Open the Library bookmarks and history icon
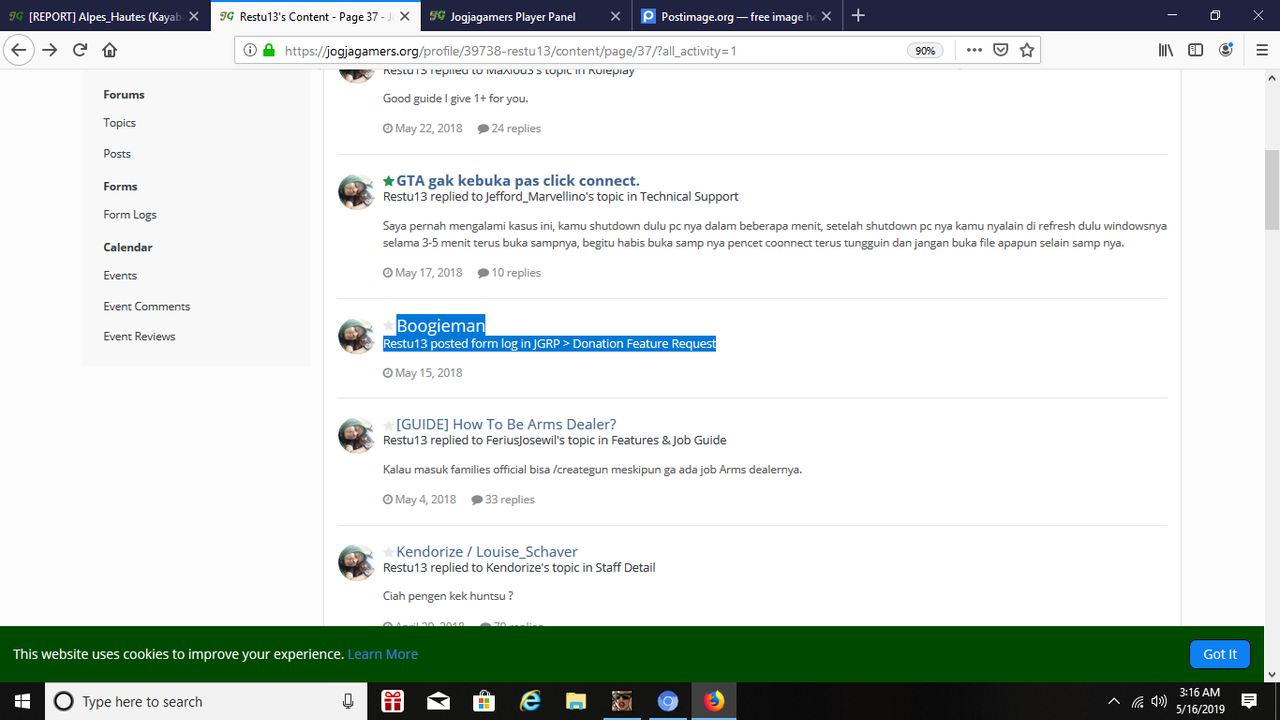1280x720 pixels. coord(1166,50)
